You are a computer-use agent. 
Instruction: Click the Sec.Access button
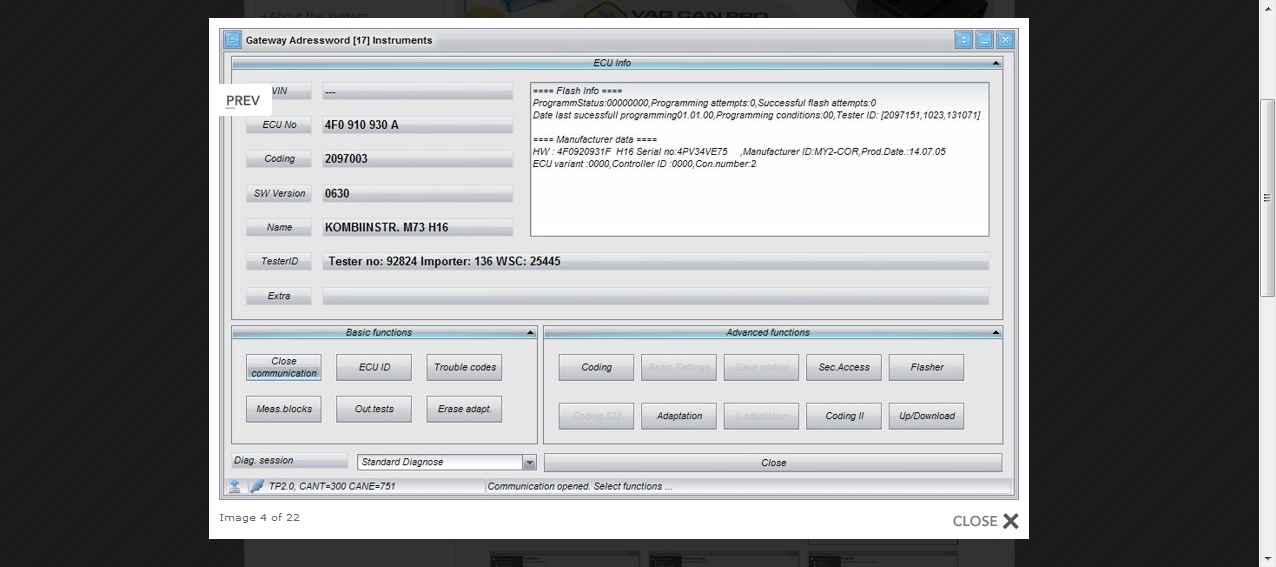(x=844, y=367)
